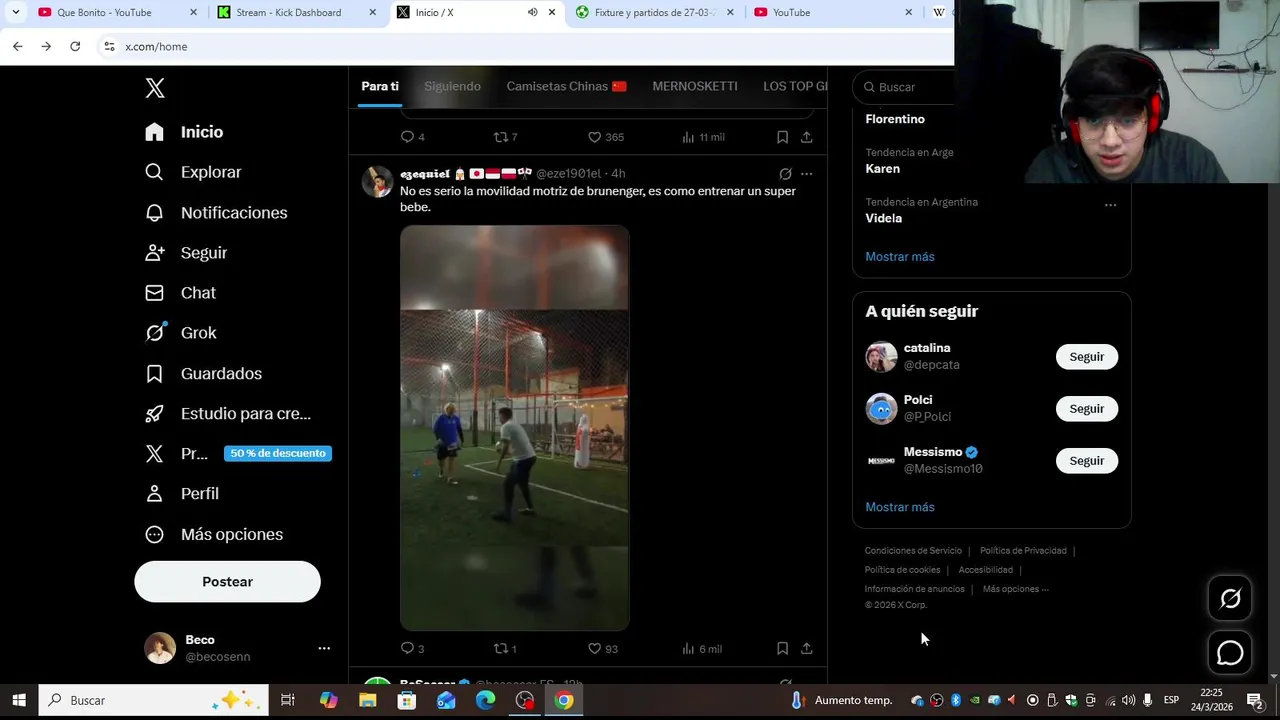Screen dimensions: 1280x720
Task: Click Mostrar más under trends
Action: (900, 257)
